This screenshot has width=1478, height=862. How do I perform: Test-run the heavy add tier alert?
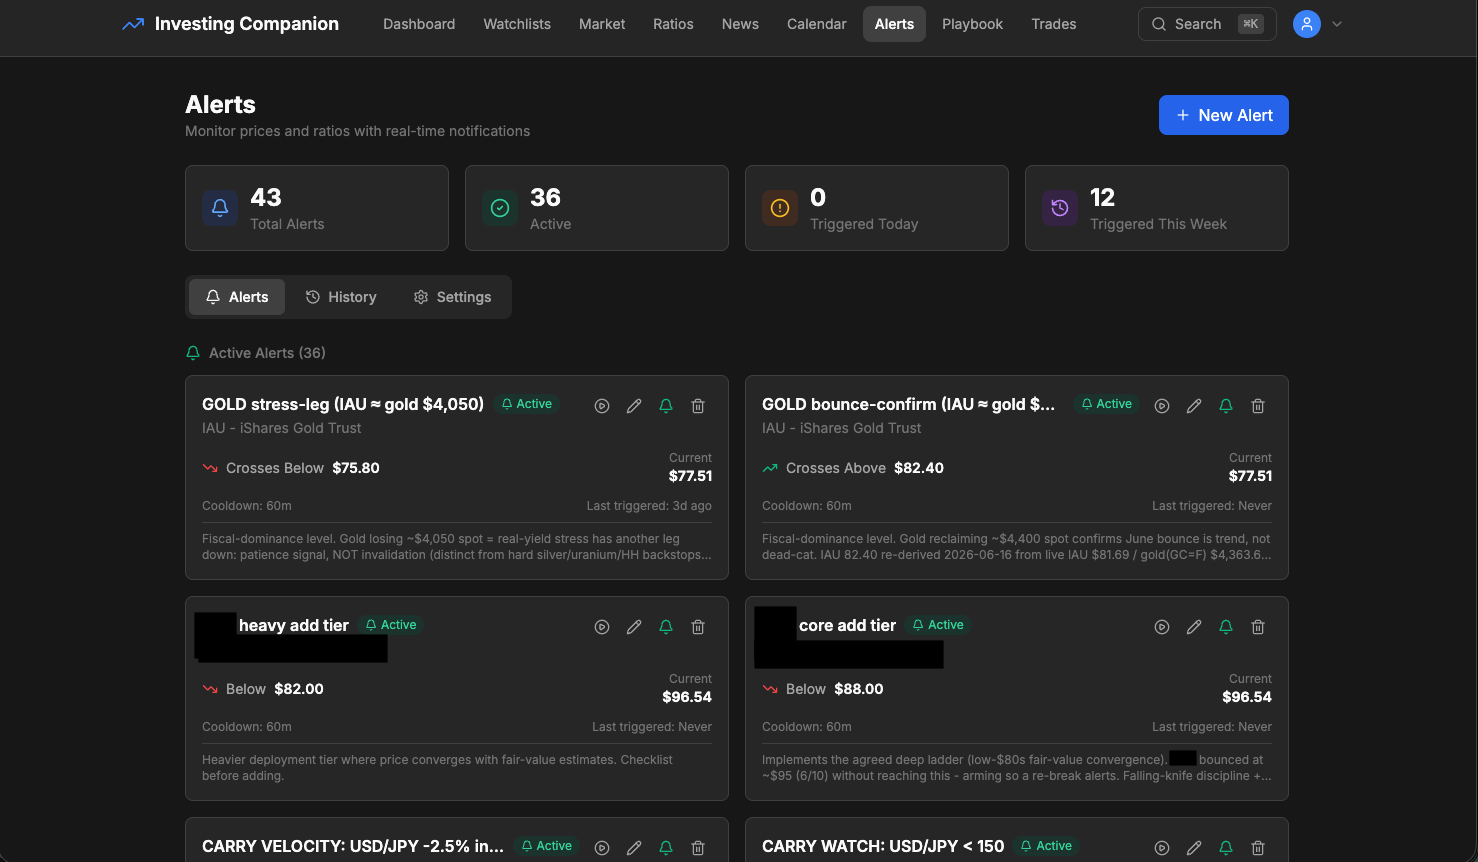(x=602, y=627)
